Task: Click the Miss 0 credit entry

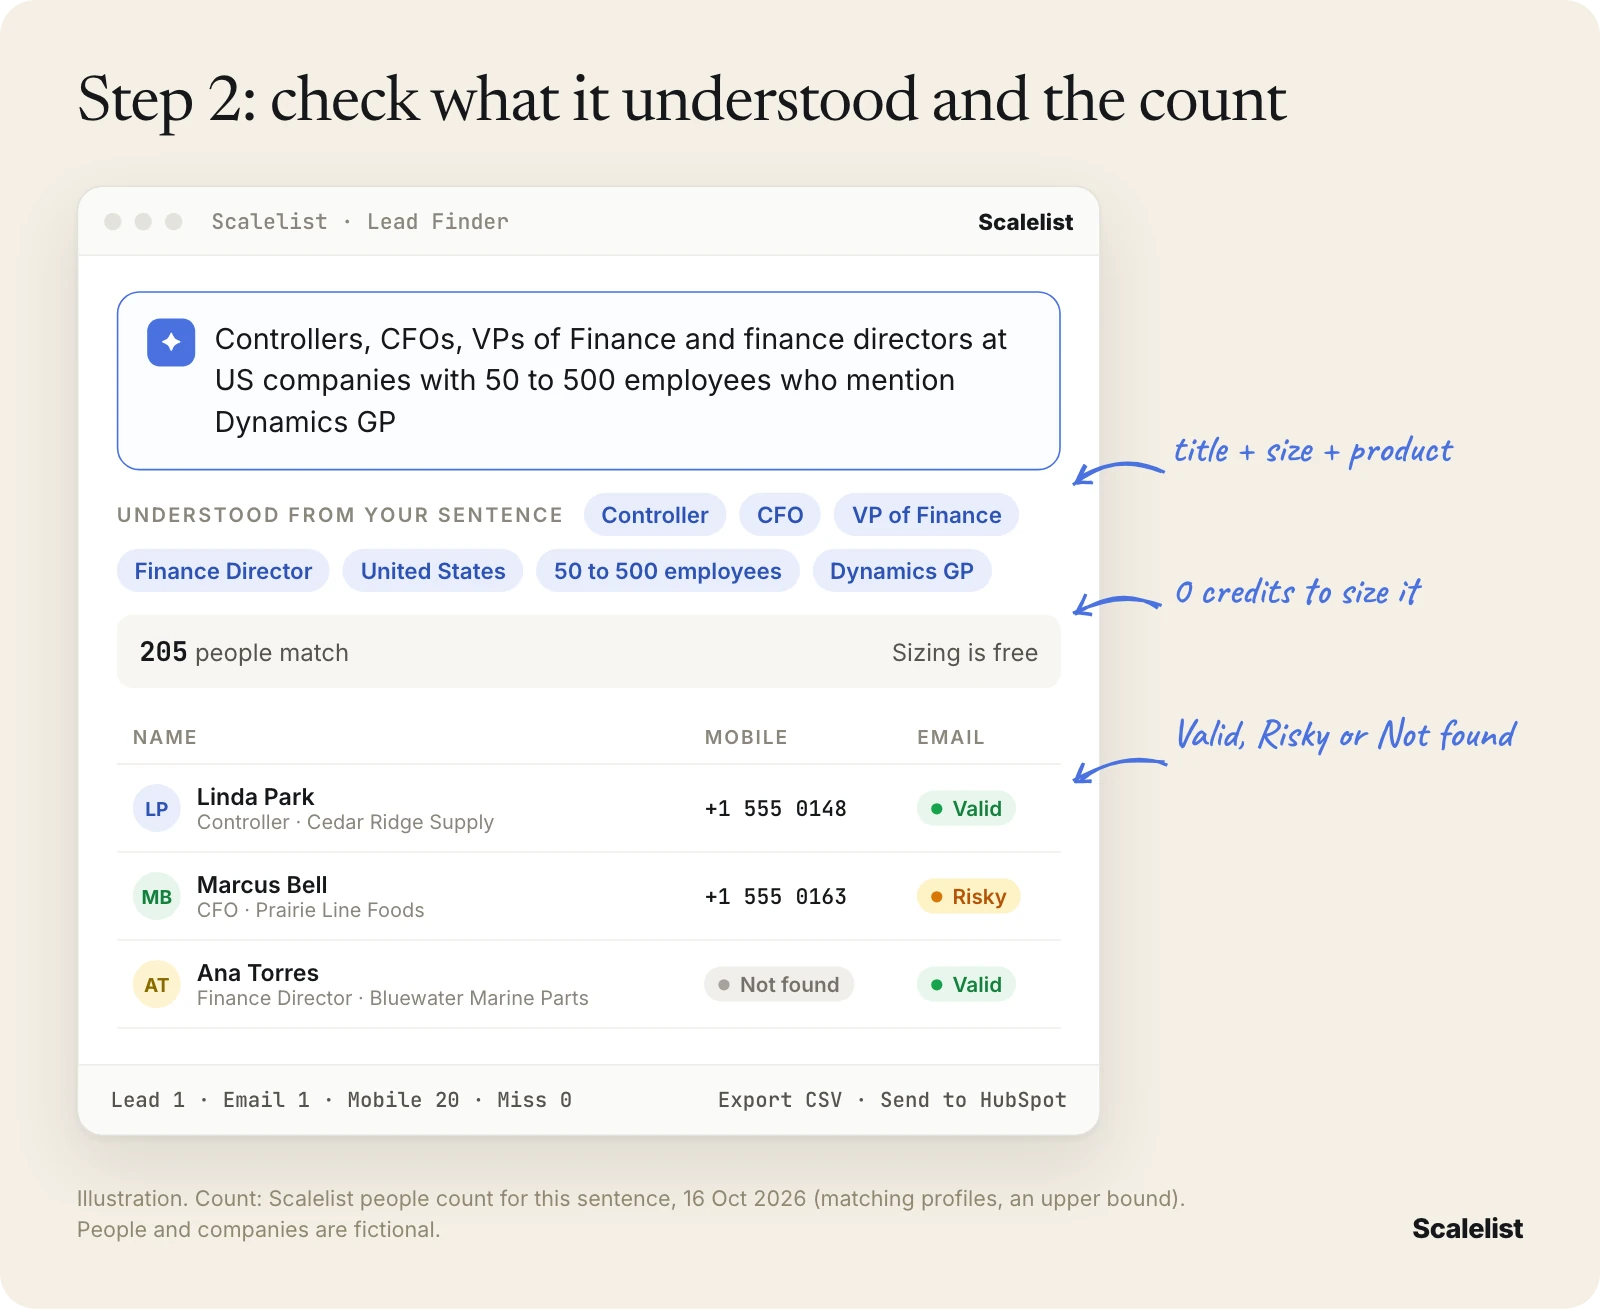Action: [534, 1100]
